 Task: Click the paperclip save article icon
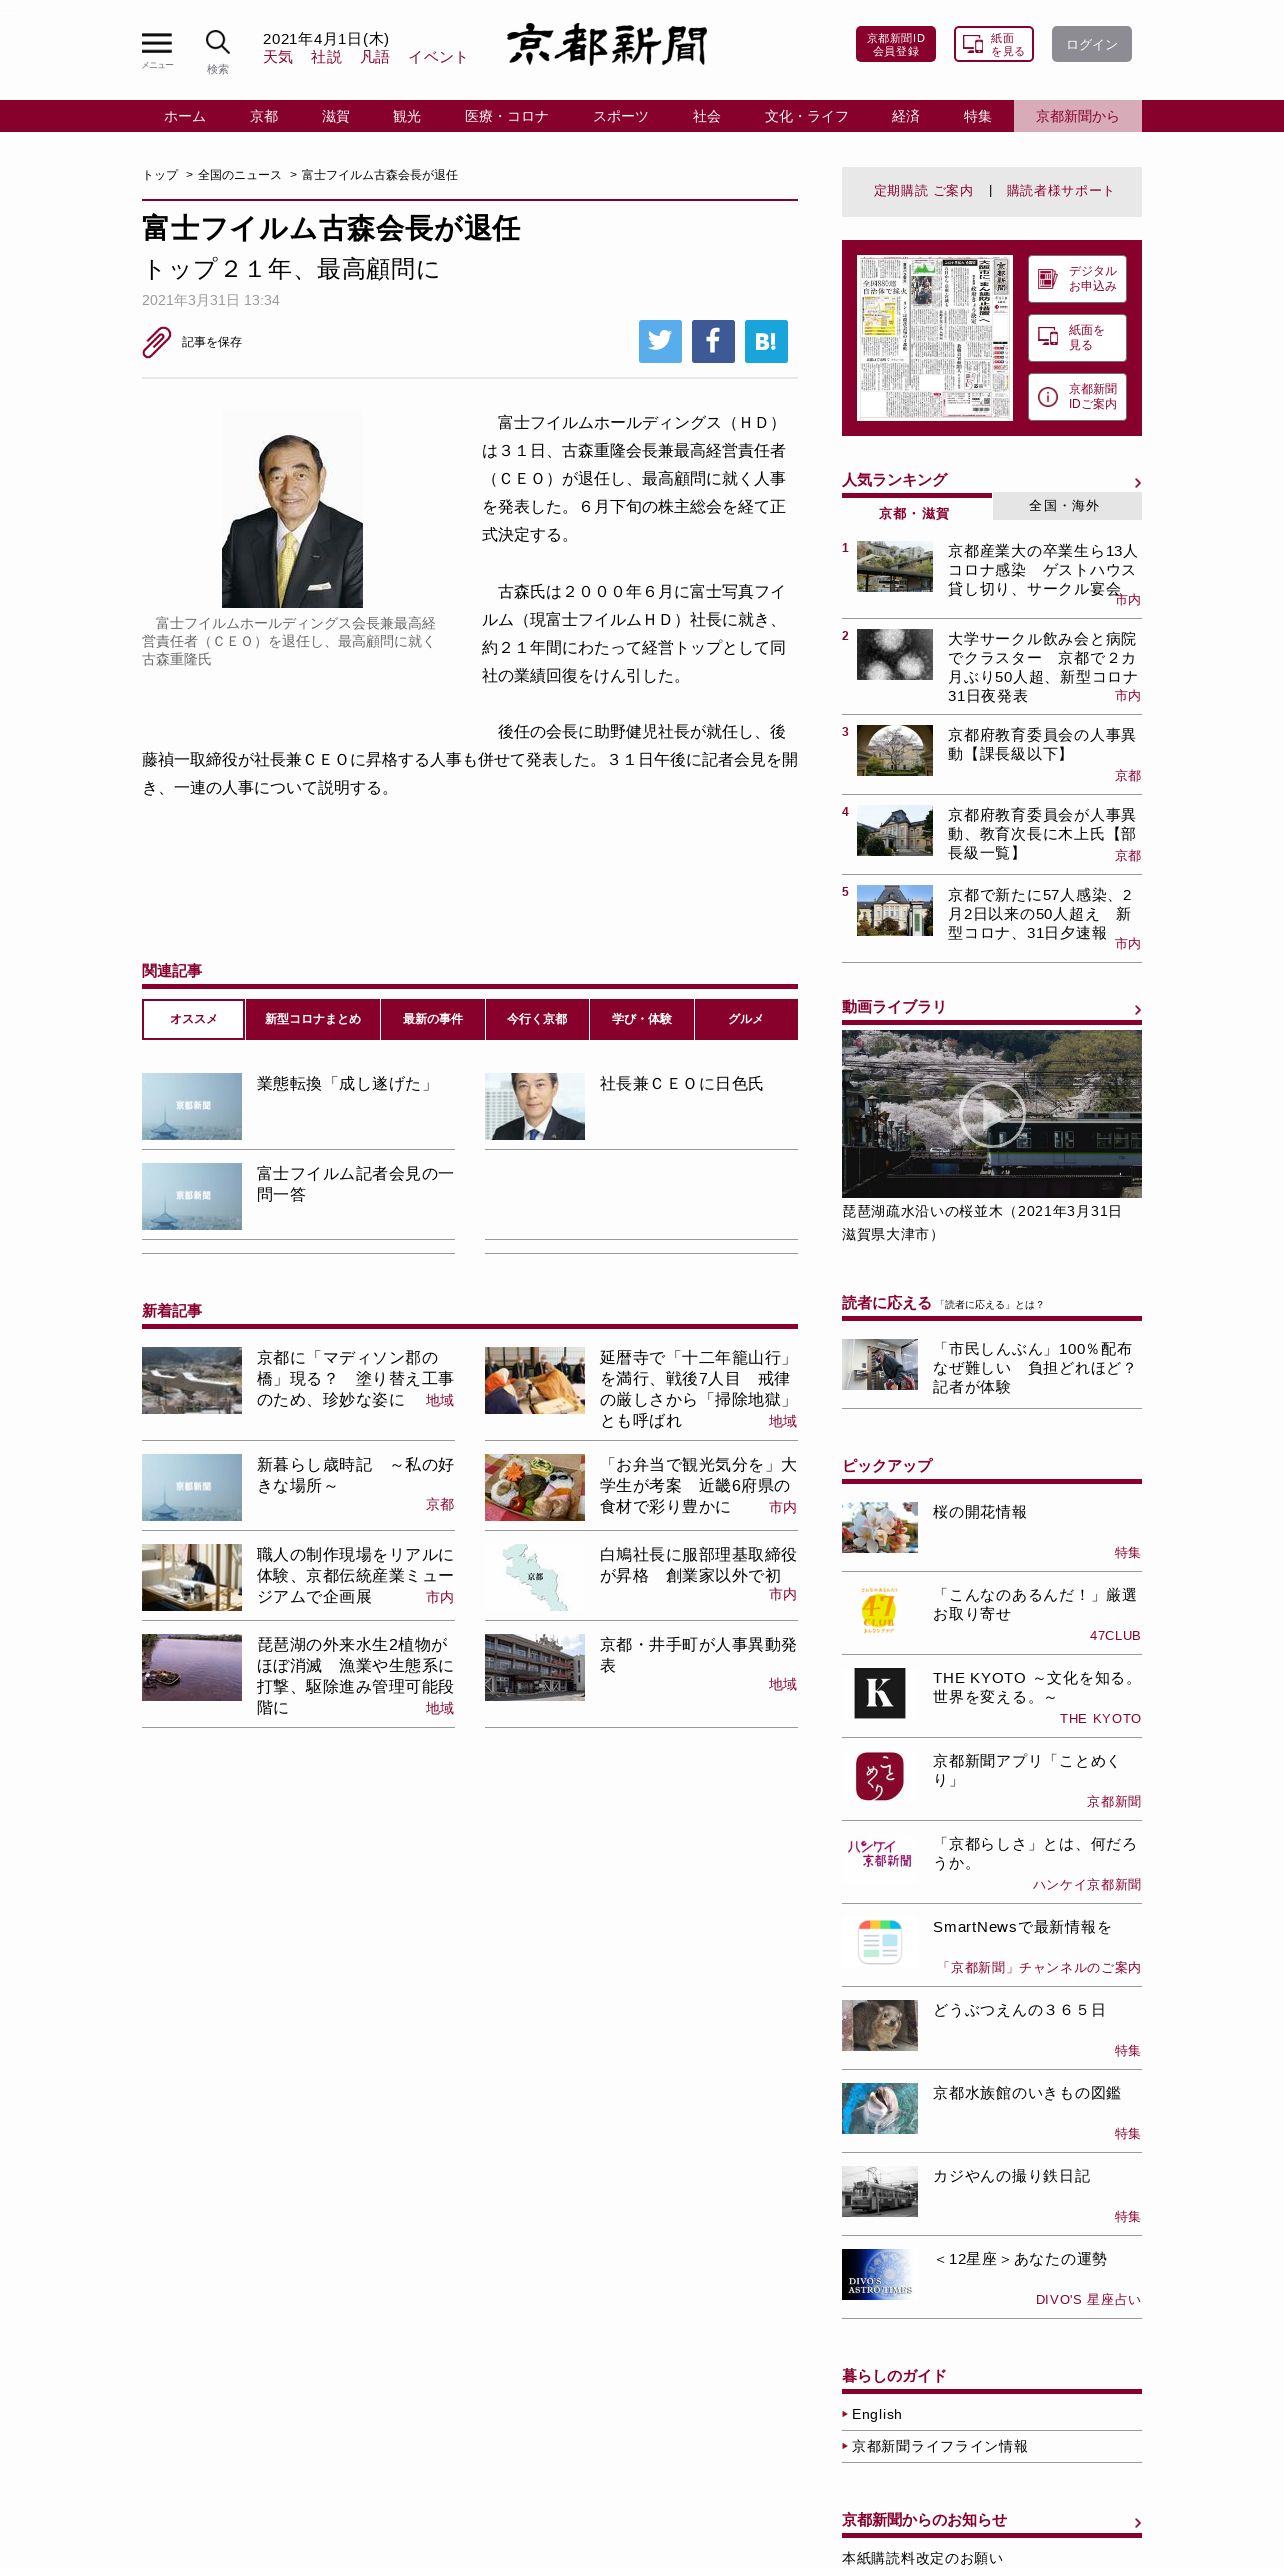coord(156,342)
